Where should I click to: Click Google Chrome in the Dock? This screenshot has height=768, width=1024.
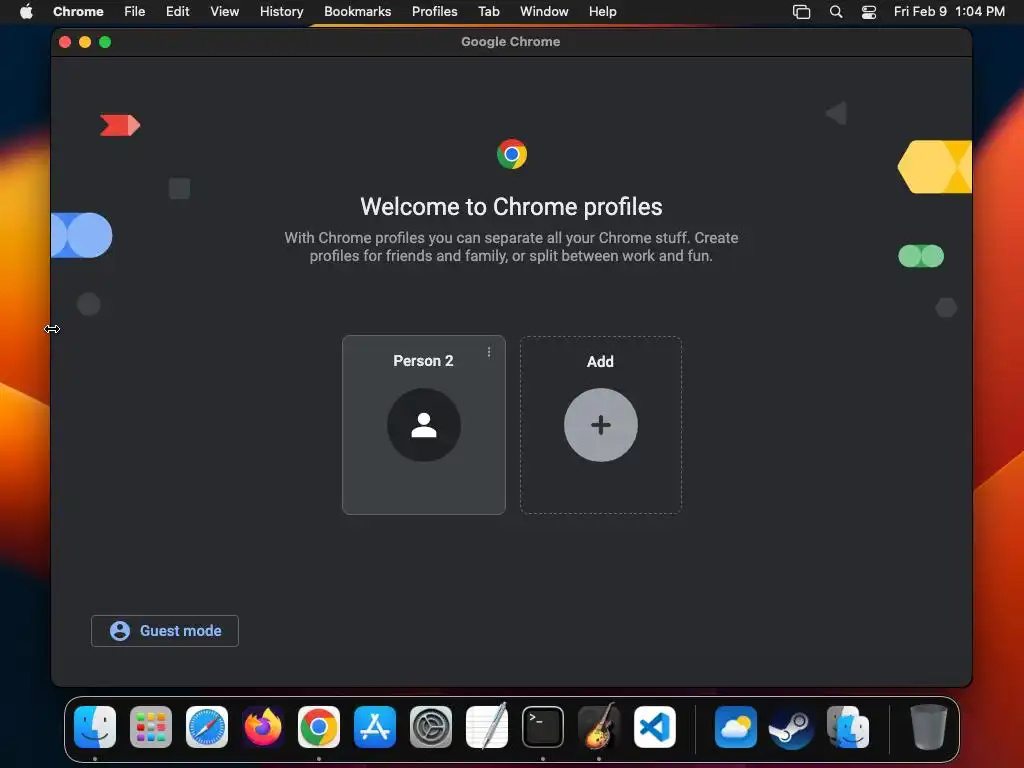point(319,727)
